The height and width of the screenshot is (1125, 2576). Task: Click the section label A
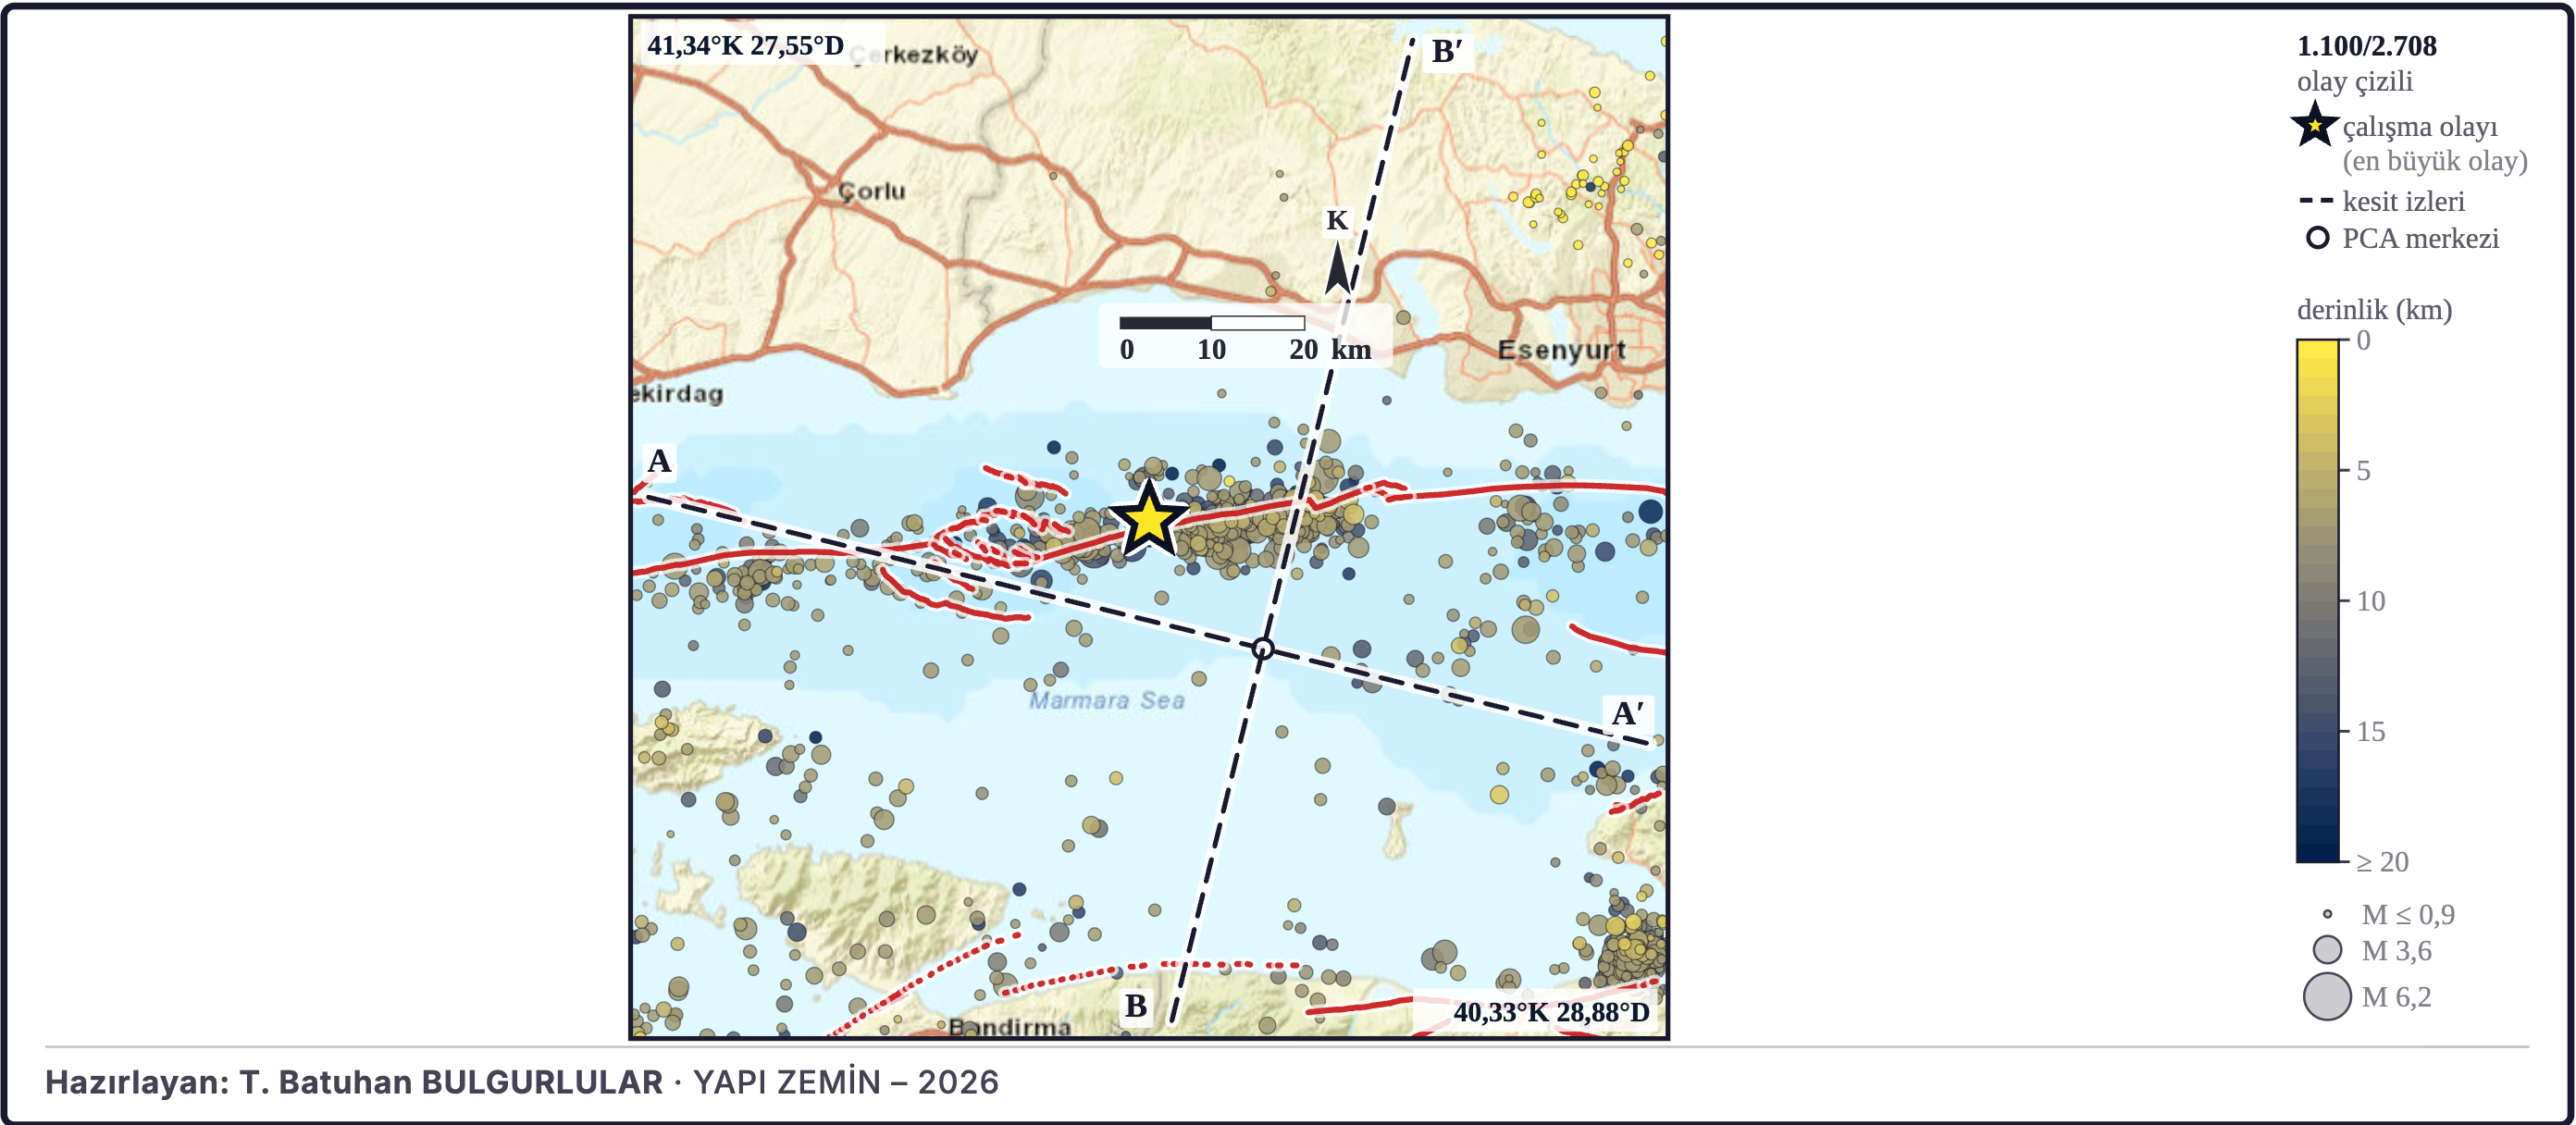pyautogui.click(x=659, y=461)
